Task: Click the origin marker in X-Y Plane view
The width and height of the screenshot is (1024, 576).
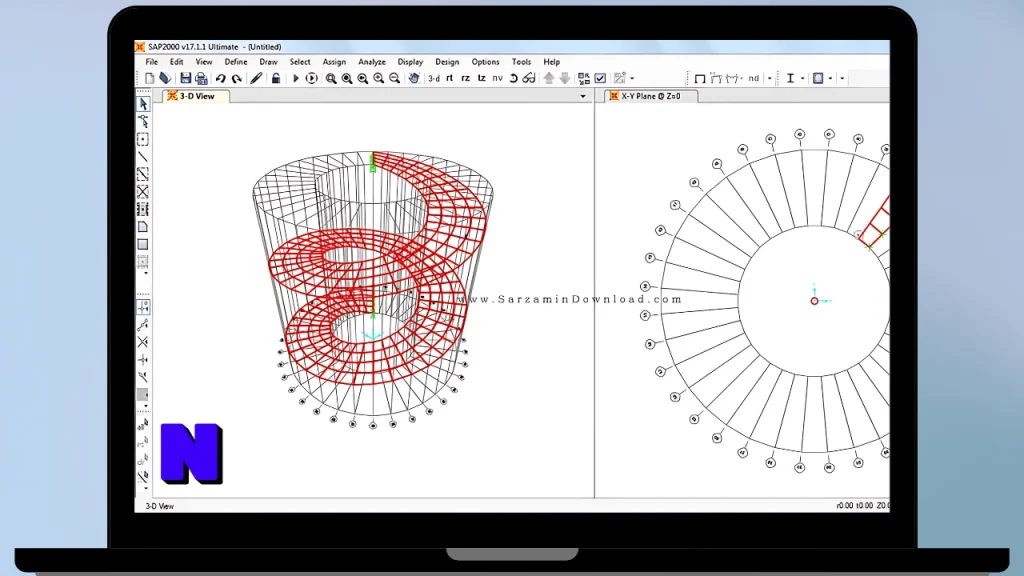Action: [x=814, y=301]
